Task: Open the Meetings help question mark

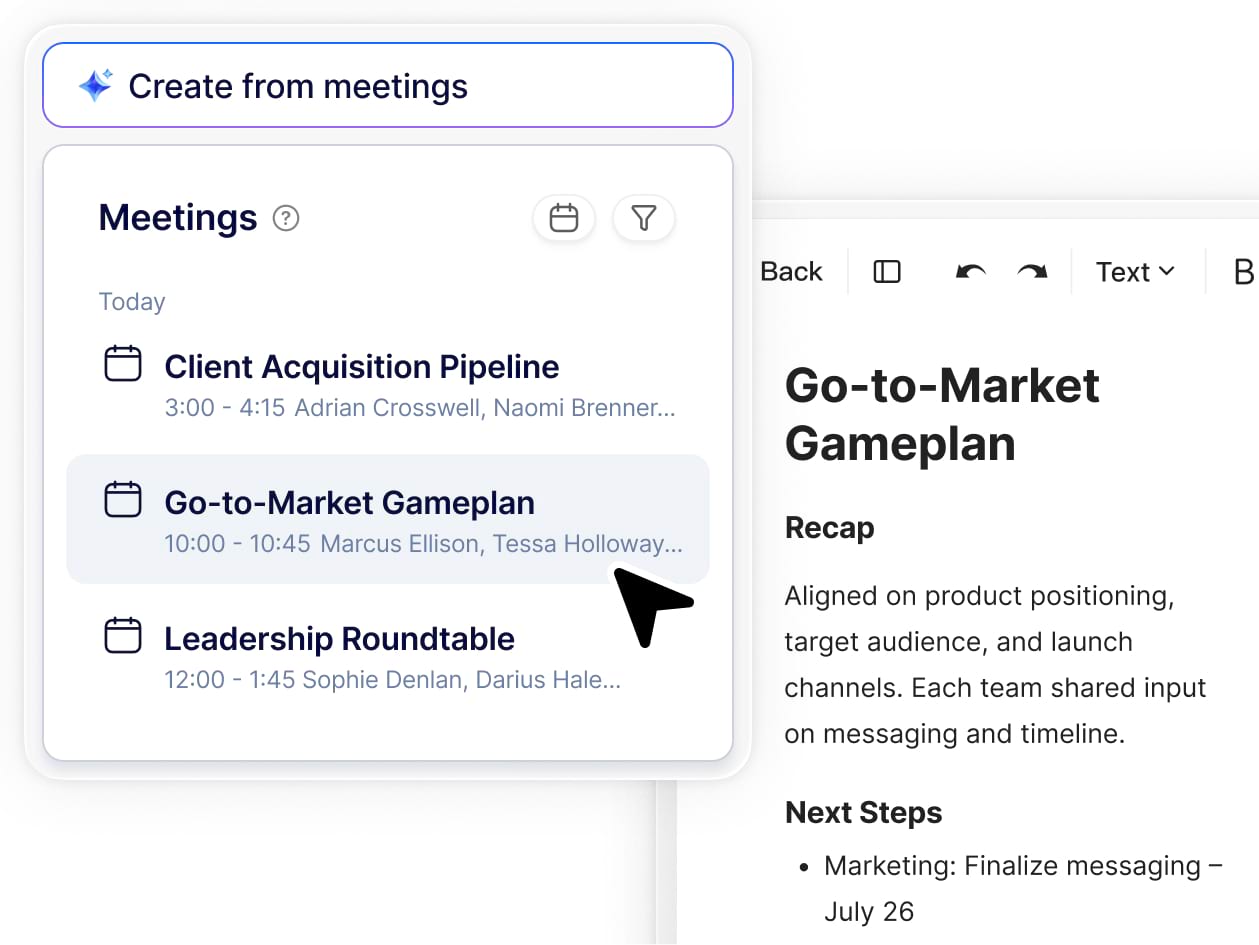Action: [x=286, y=218]
